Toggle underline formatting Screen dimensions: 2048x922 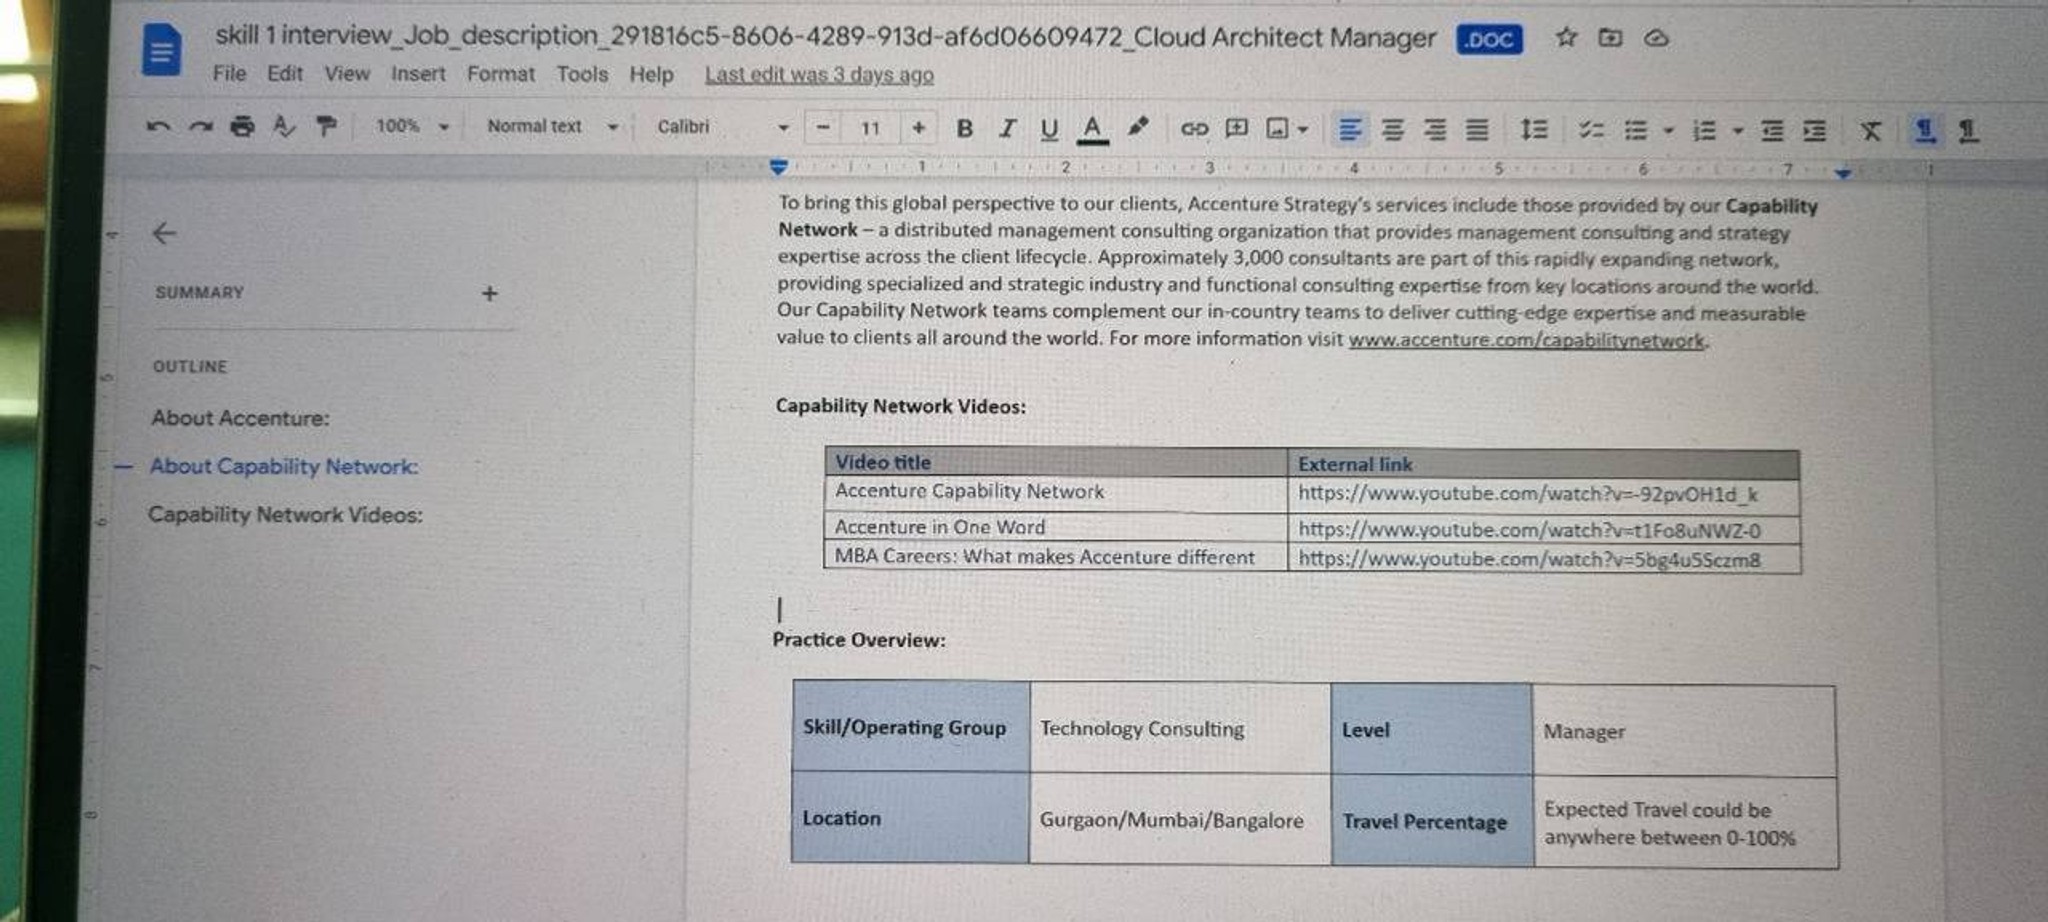click(1049, 128)
